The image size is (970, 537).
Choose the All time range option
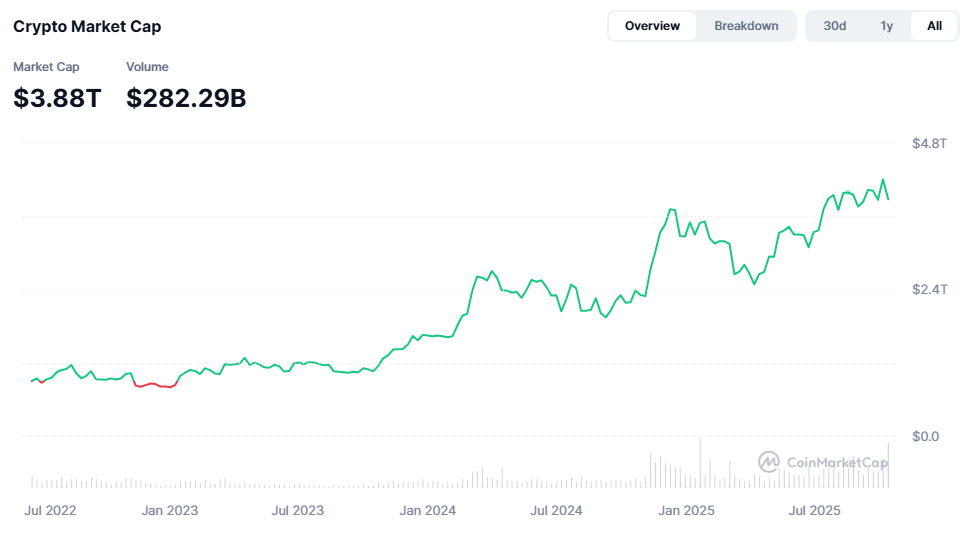click(x=934, y=26)
